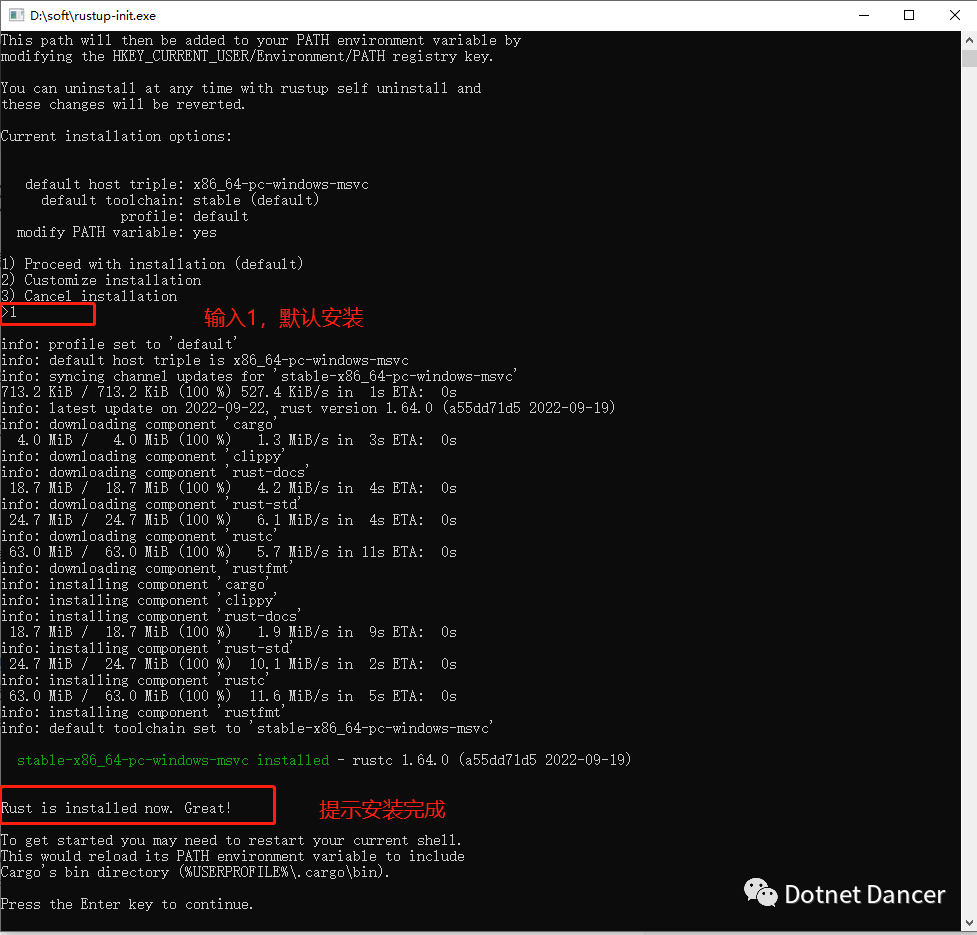
Task: Click the installing component 'clippy' line
Action: 140,600
